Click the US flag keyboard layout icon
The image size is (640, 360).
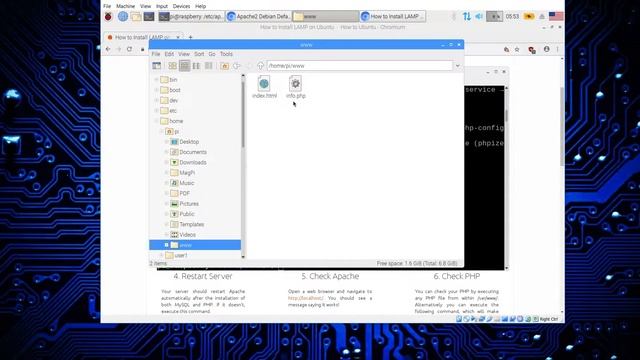pos(556,16)
